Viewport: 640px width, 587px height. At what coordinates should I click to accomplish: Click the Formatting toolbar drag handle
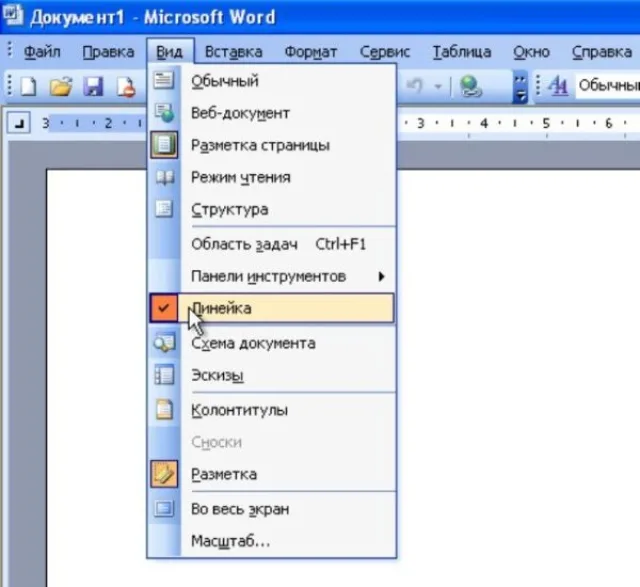(x=538, y=86)
